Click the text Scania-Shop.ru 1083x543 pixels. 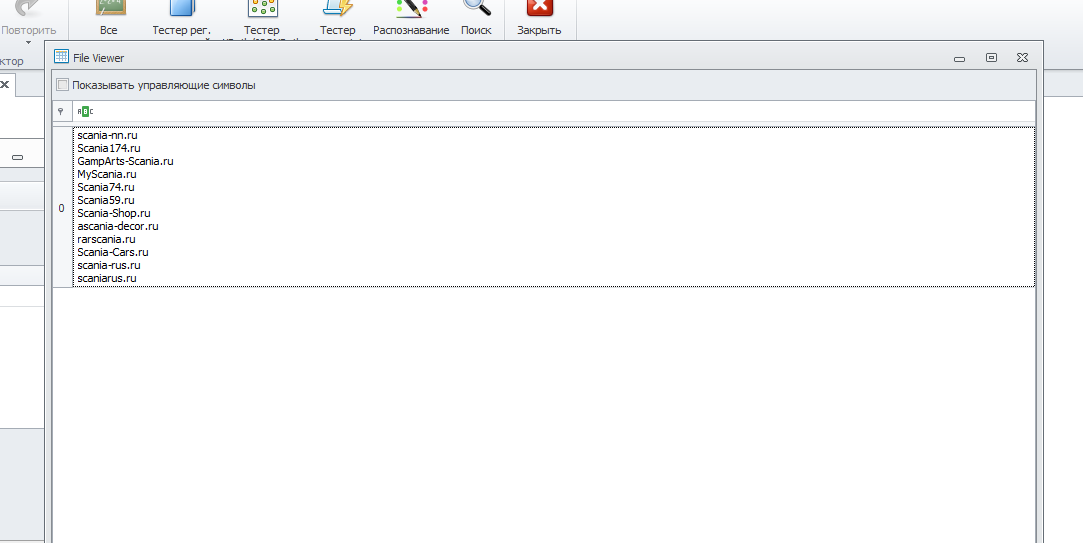[x=114, y=213]
